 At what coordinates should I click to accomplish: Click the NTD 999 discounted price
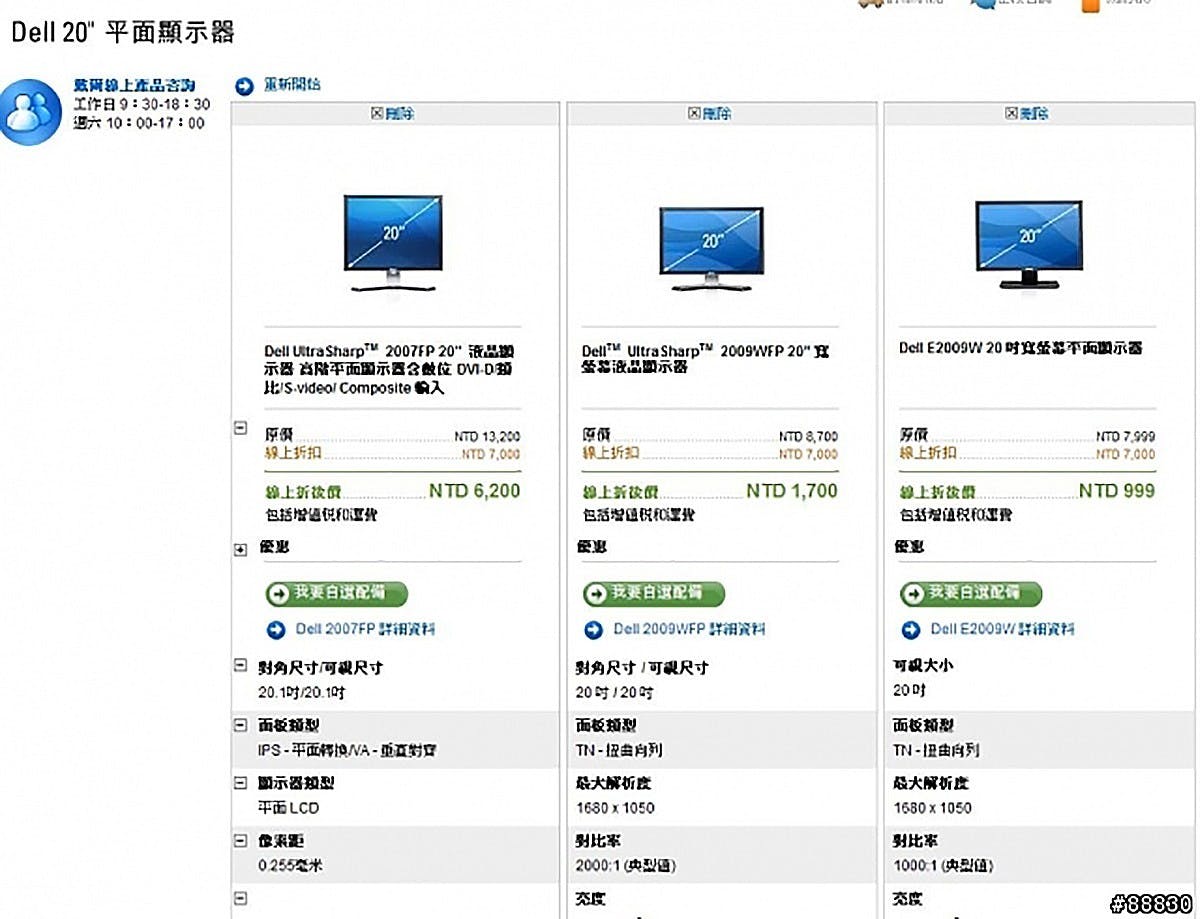point(1117,491)
